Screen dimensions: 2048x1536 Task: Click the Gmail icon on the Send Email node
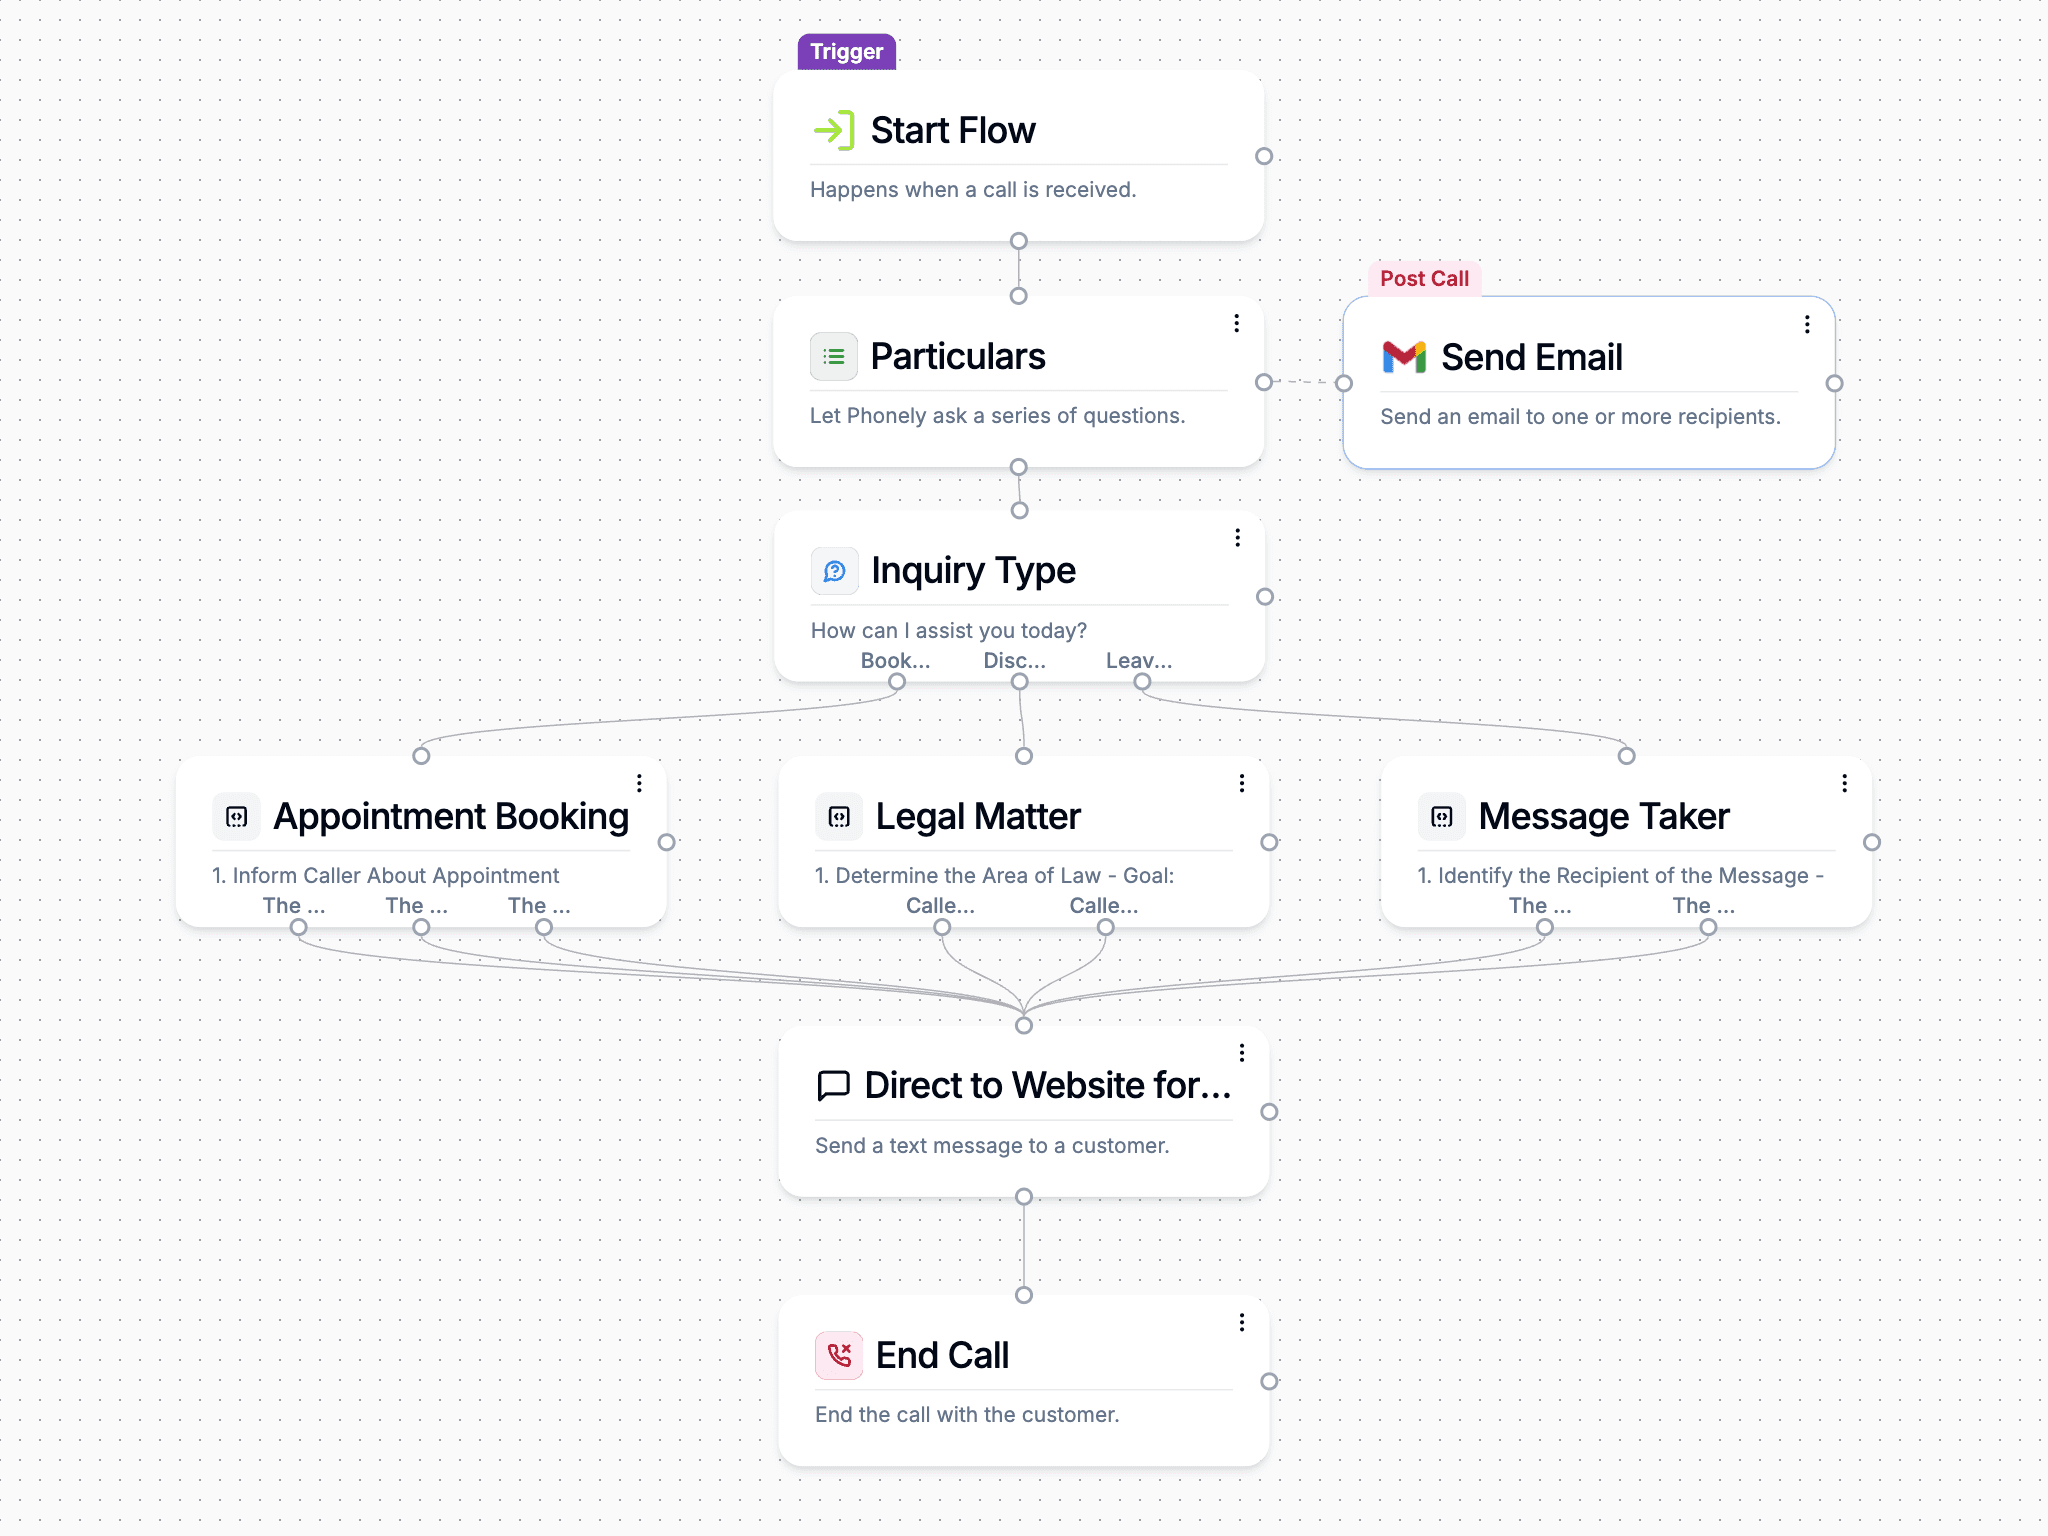(1404, 356)
